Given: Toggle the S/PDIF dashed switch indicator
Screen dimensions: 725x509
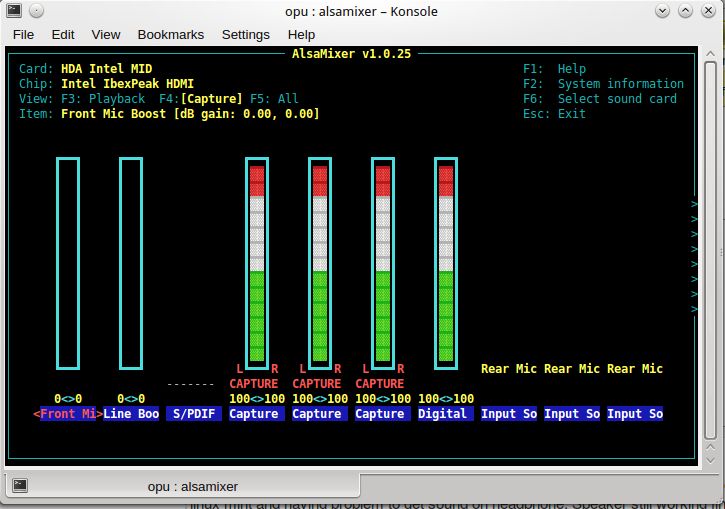Looking at the screenshot, I should [x=190, y=384].
